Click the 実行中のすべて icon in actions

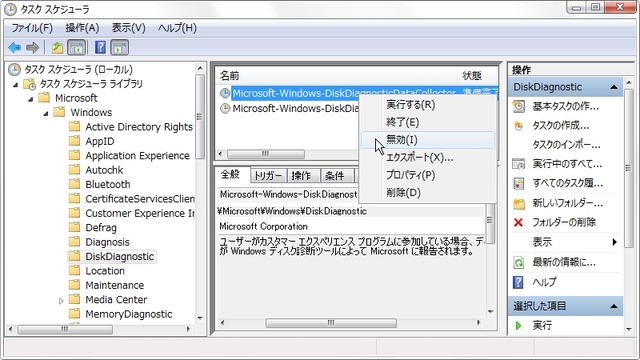518,164
